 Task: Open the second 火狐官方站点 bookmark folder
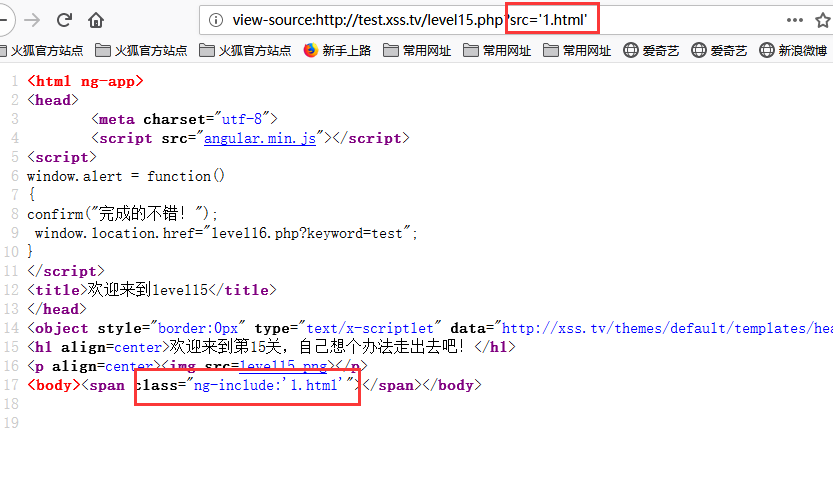141,50
